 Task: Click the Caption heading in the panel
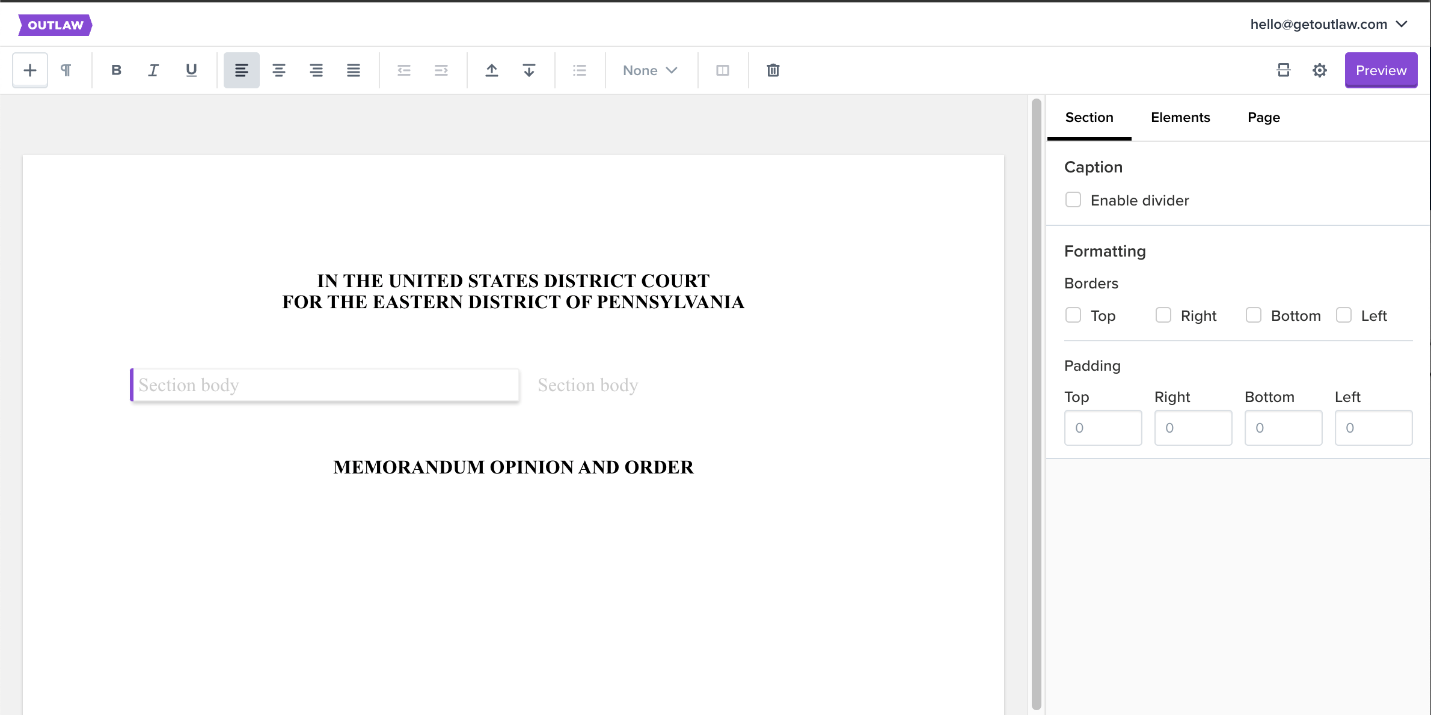coord(1093,167)
